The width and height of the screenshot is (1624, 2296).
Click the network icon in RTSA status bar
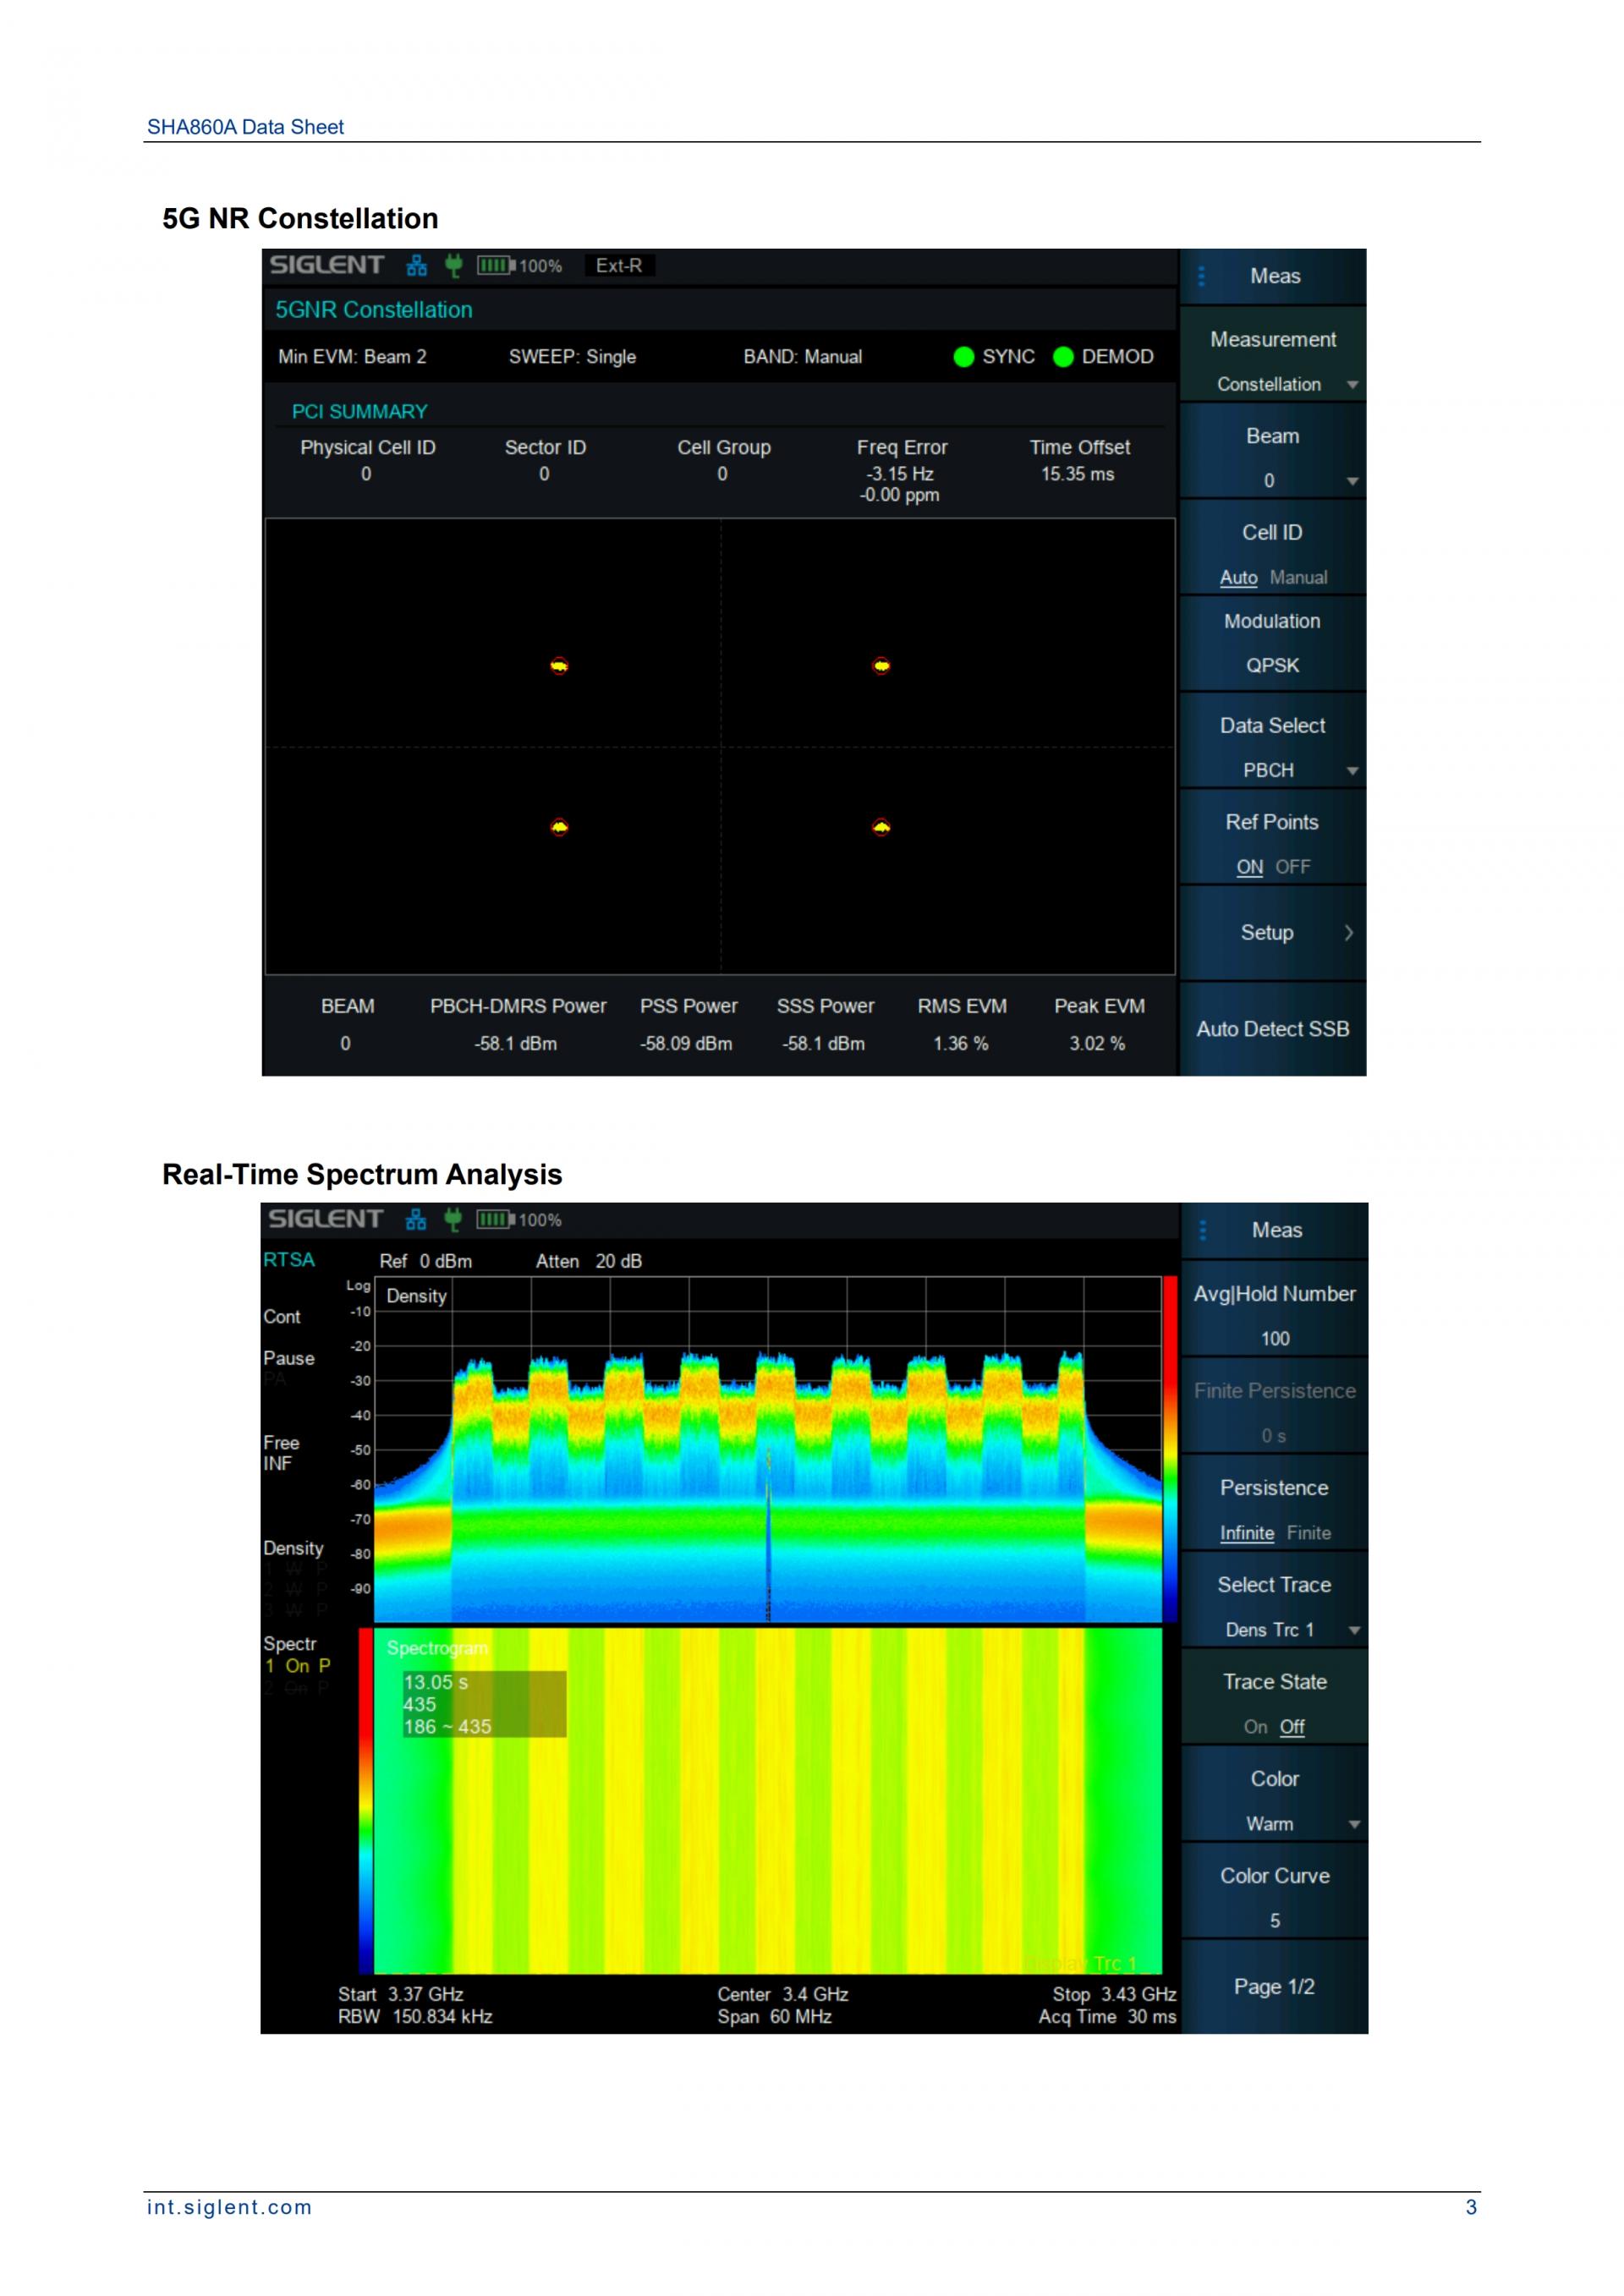[x=416, y=1219]
